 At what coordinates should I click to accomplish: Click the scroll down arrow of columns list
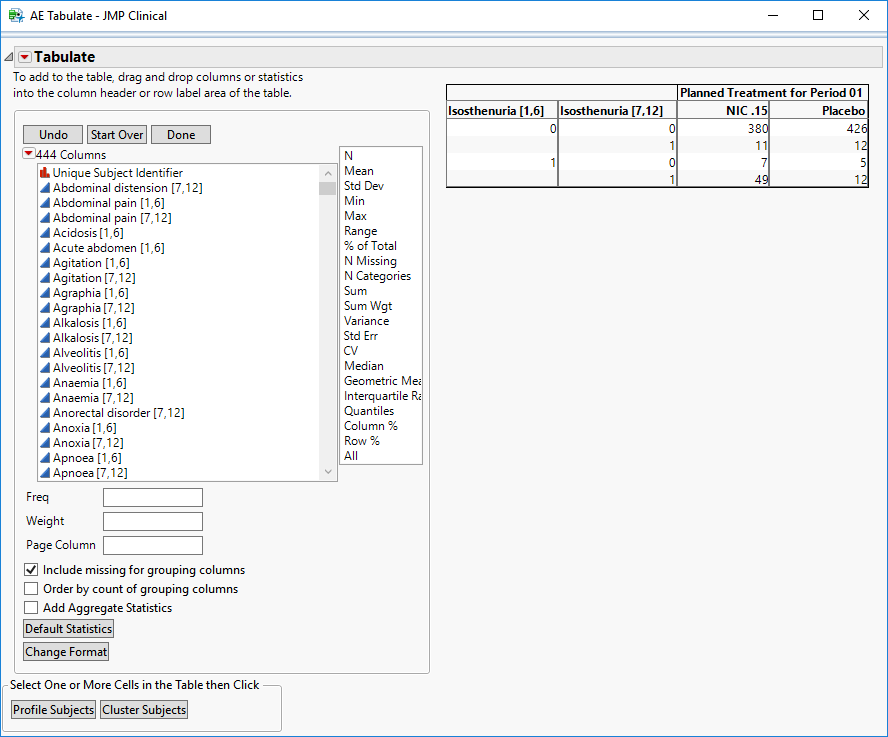coord(327,472)
